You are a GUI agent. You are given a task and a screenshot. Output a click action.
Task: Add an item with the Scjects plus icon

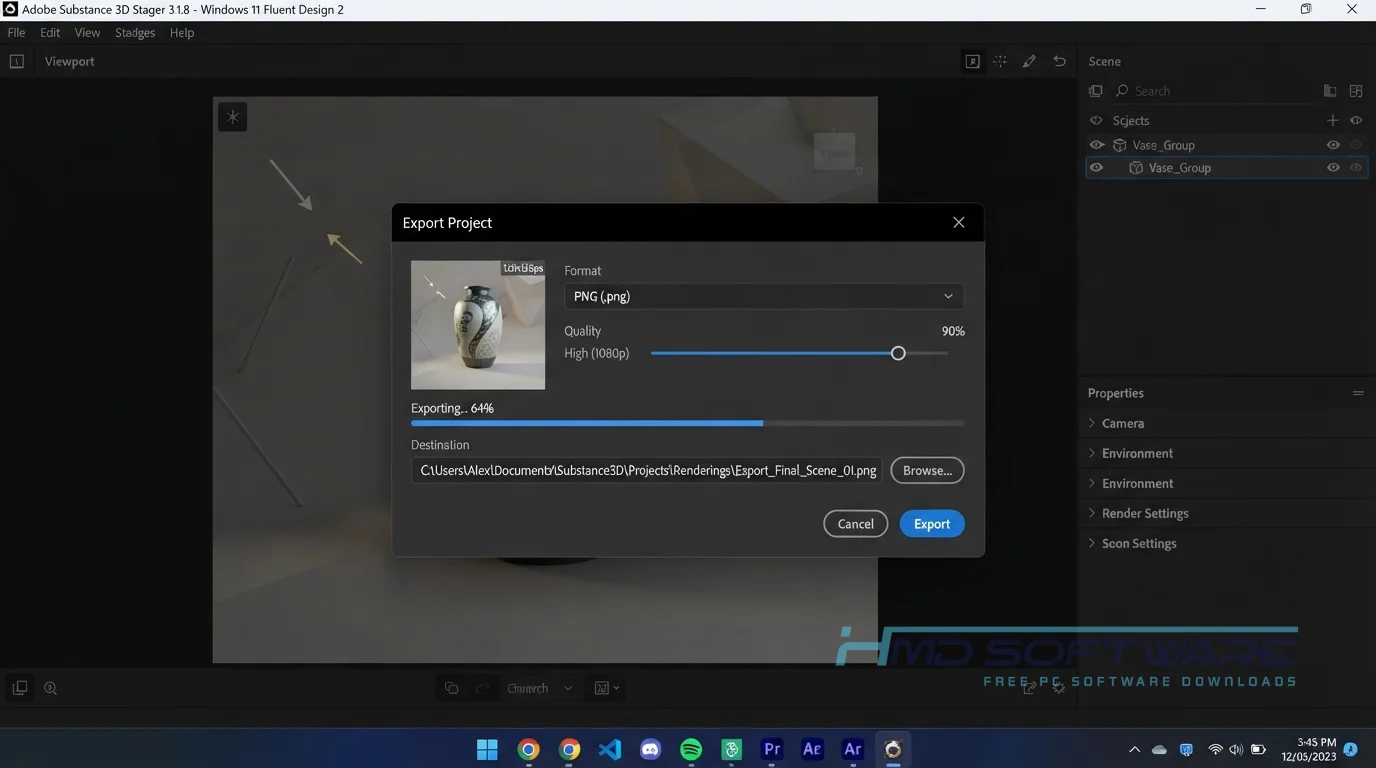click(x=1332, y=120)
